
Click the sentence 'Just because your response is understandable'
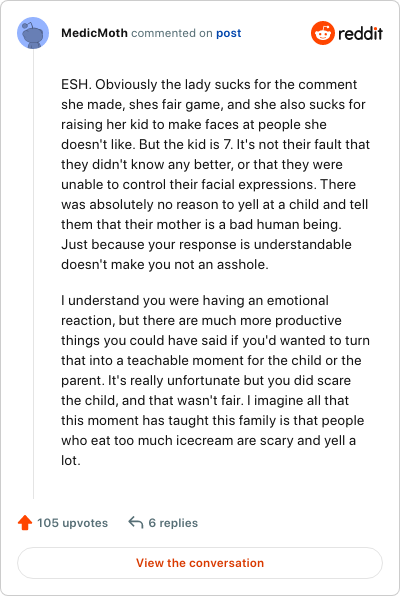(206, 244)
